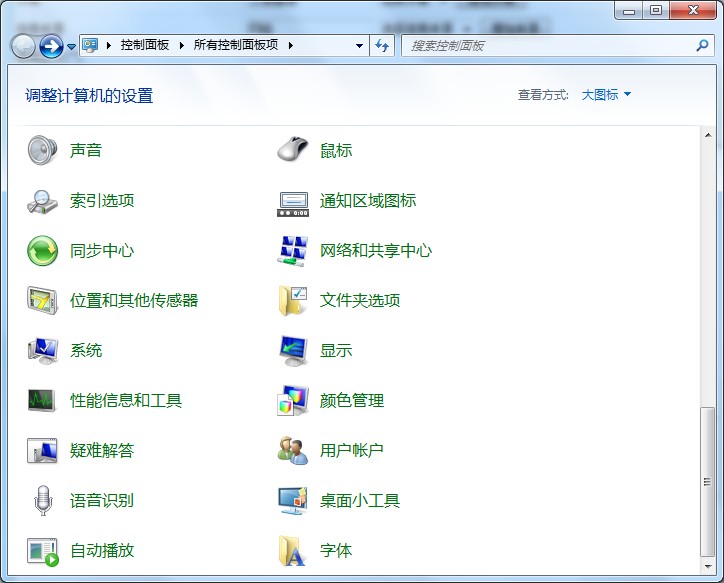Click the 位置和其他传感器 map icon
The height and width of the screenshot is (583, 724).
coord(42,301)
